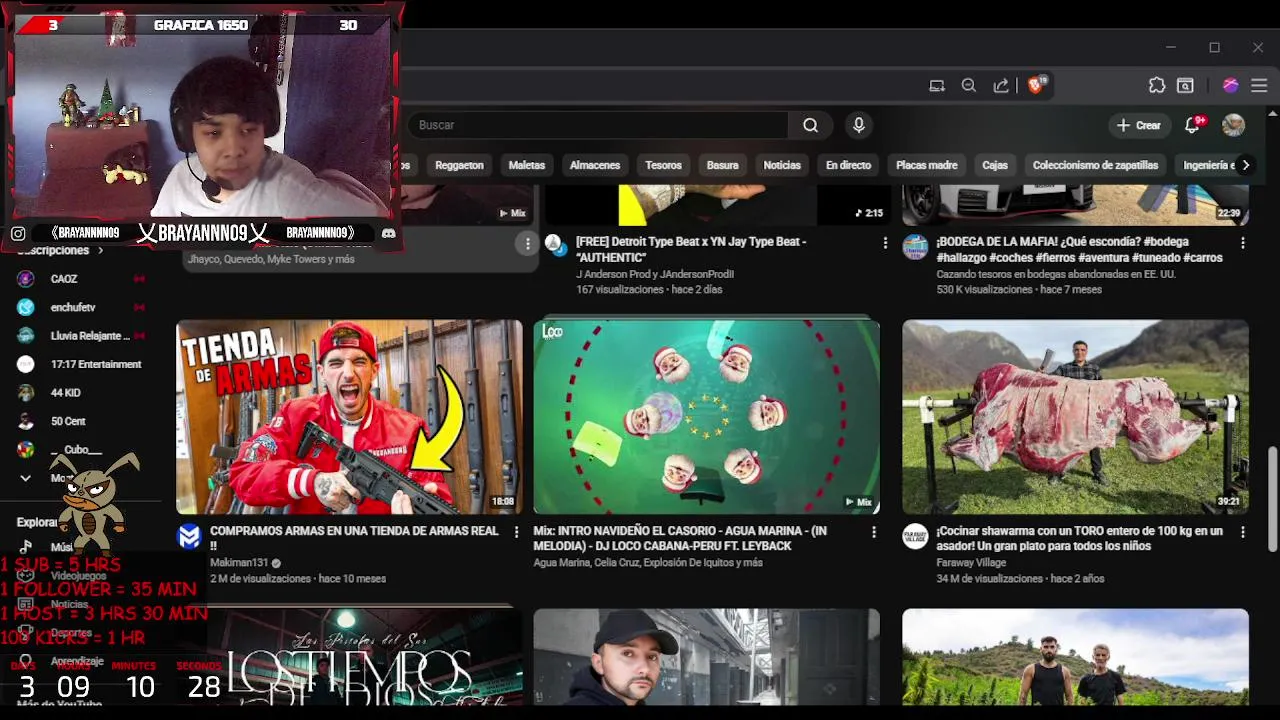1280x720 pixels.
Task: Go to 50 Cent subscription channel
Action: 80,421
